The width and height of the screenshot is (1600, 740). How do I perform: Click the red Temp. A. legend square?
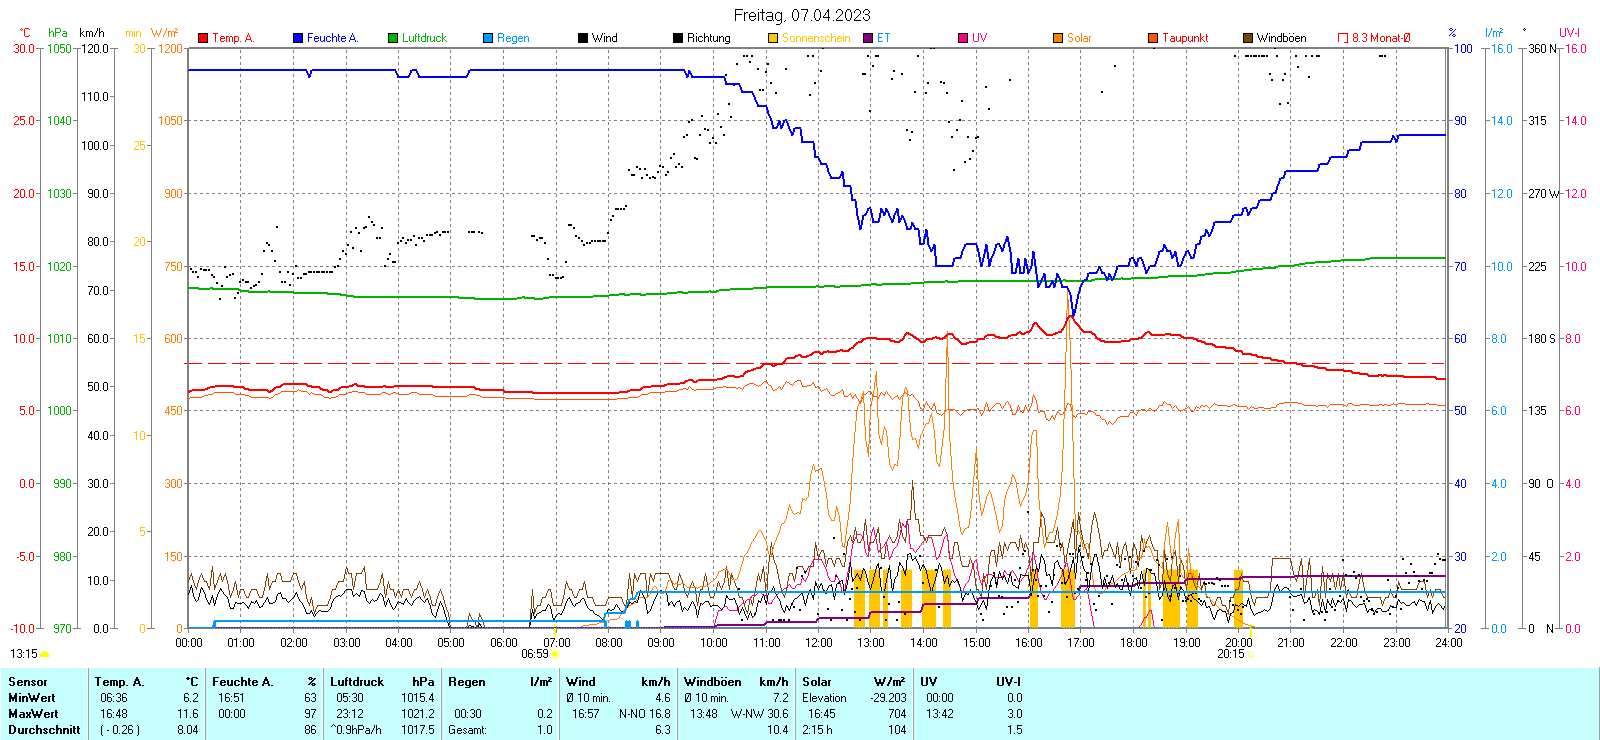click(x=203, y=38)
